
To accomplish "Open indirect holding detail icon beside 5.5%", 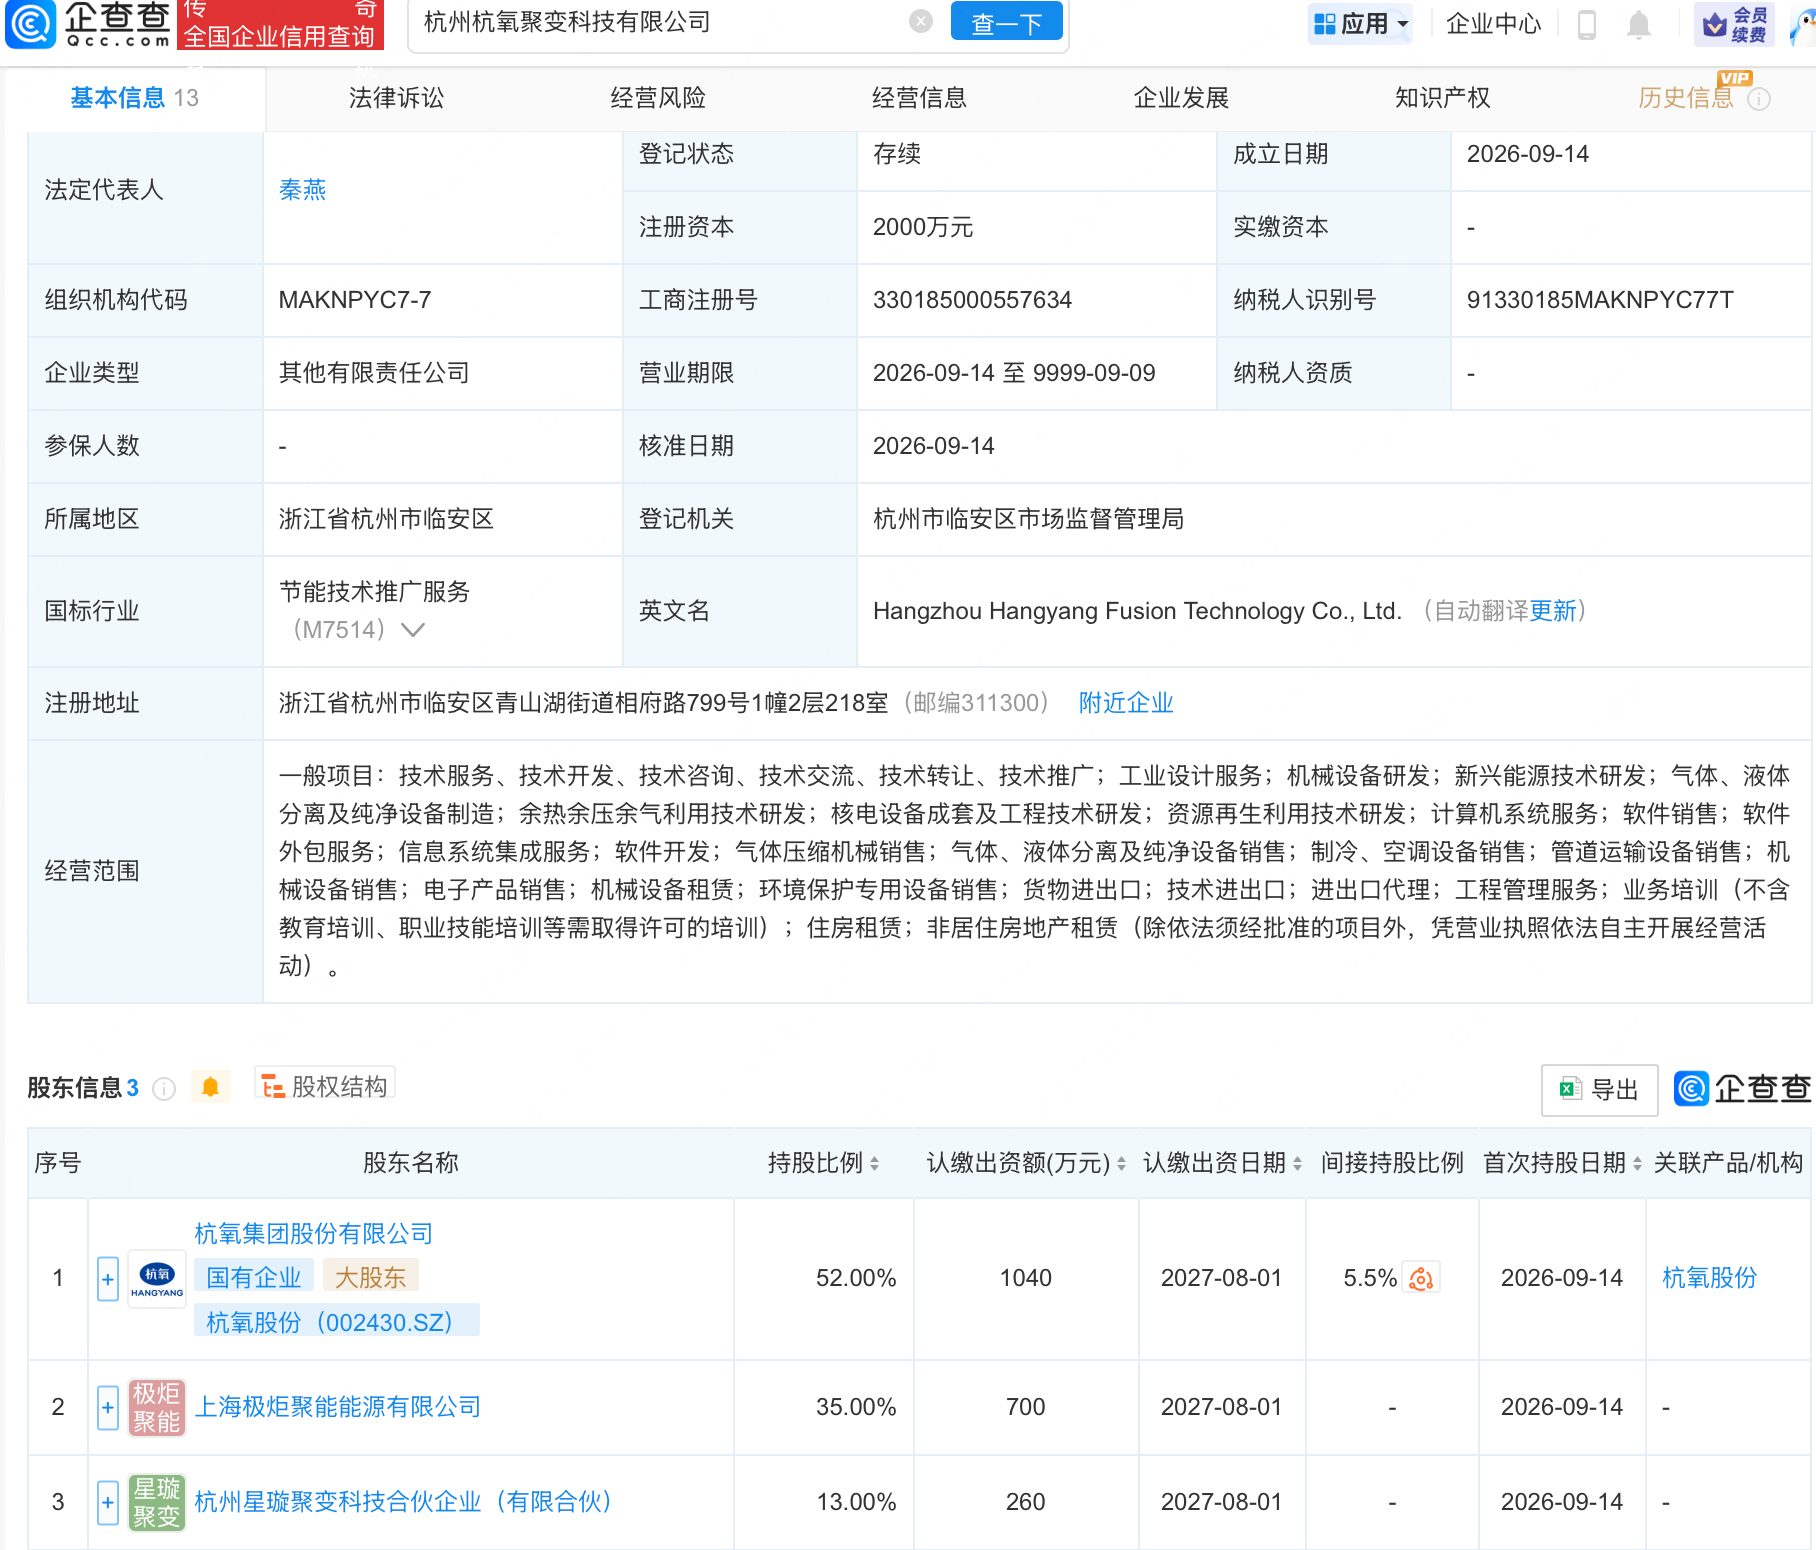I will [x=1421, y=1278].
